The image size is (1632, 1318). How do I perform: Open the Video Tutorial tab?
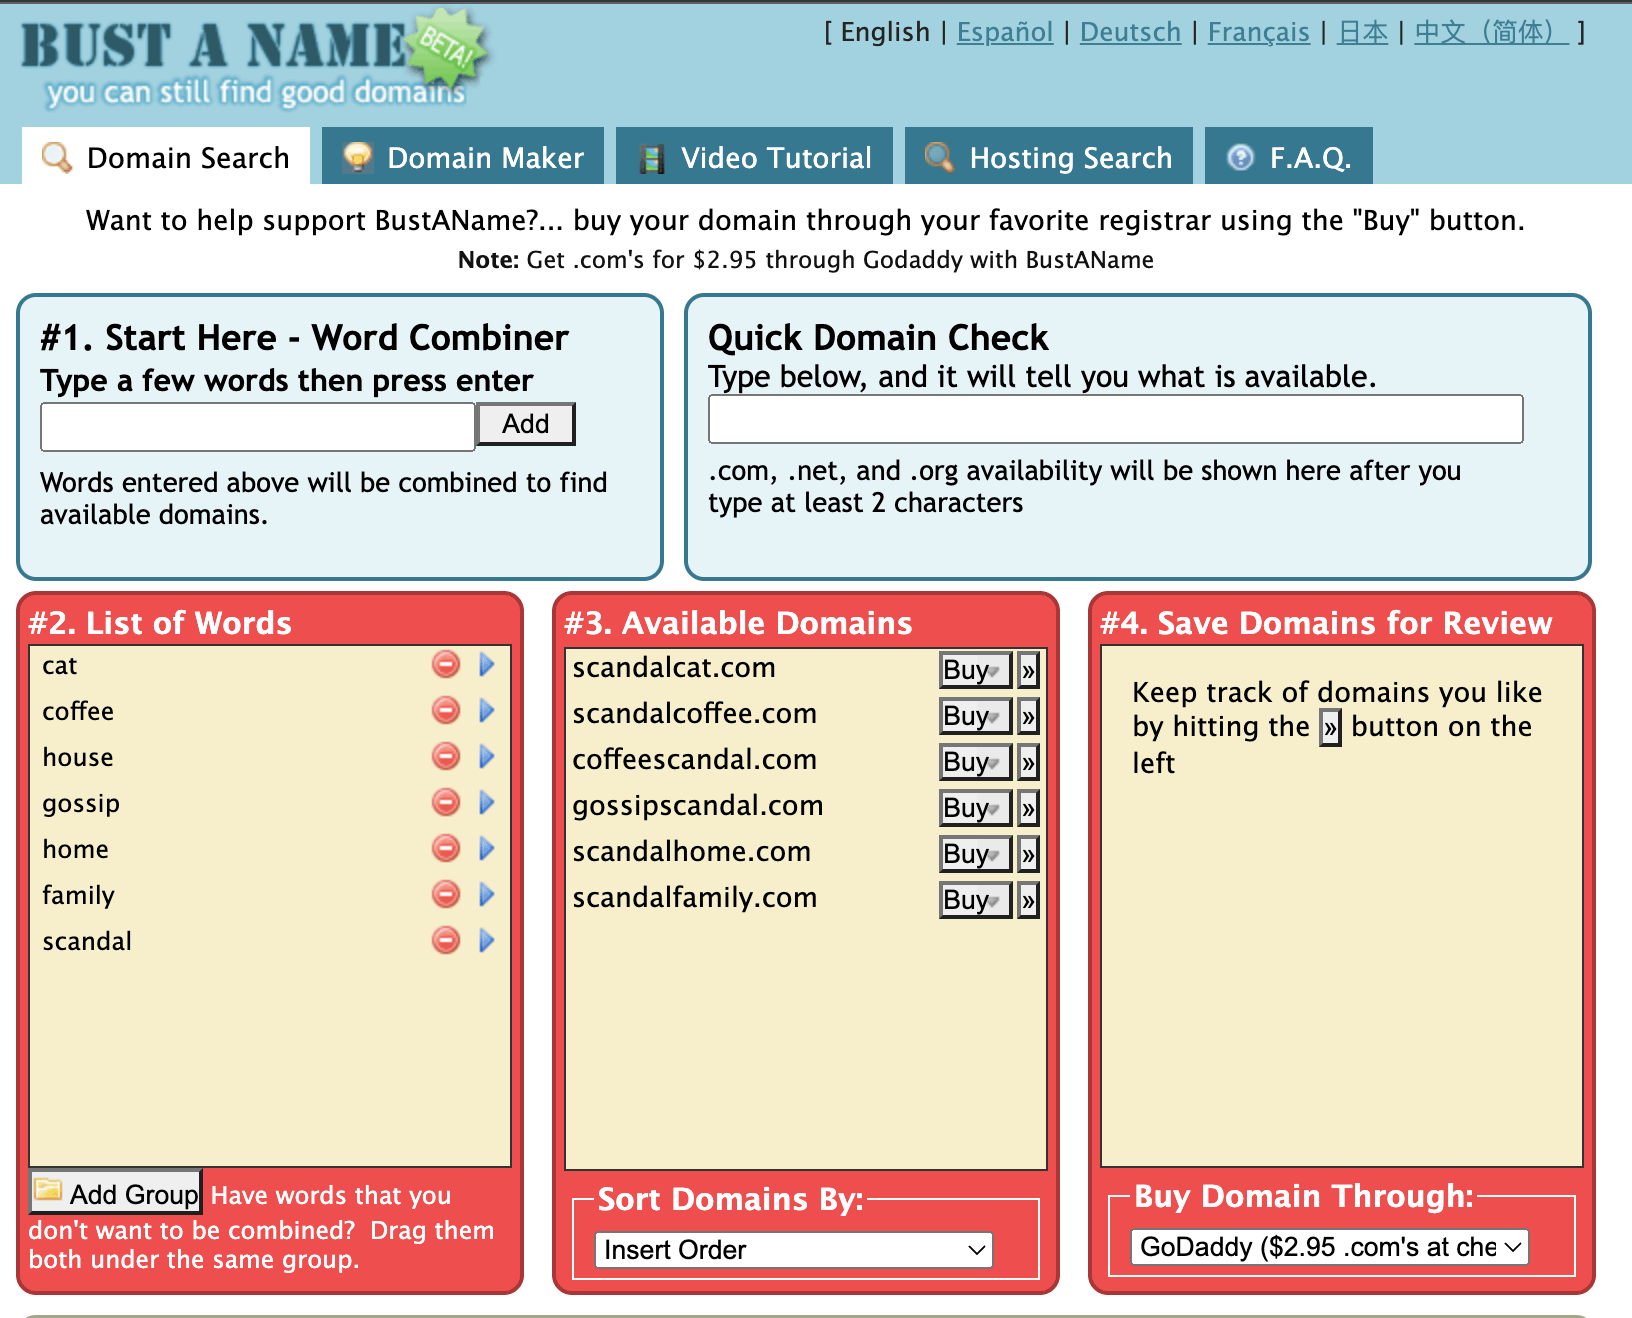754,157
